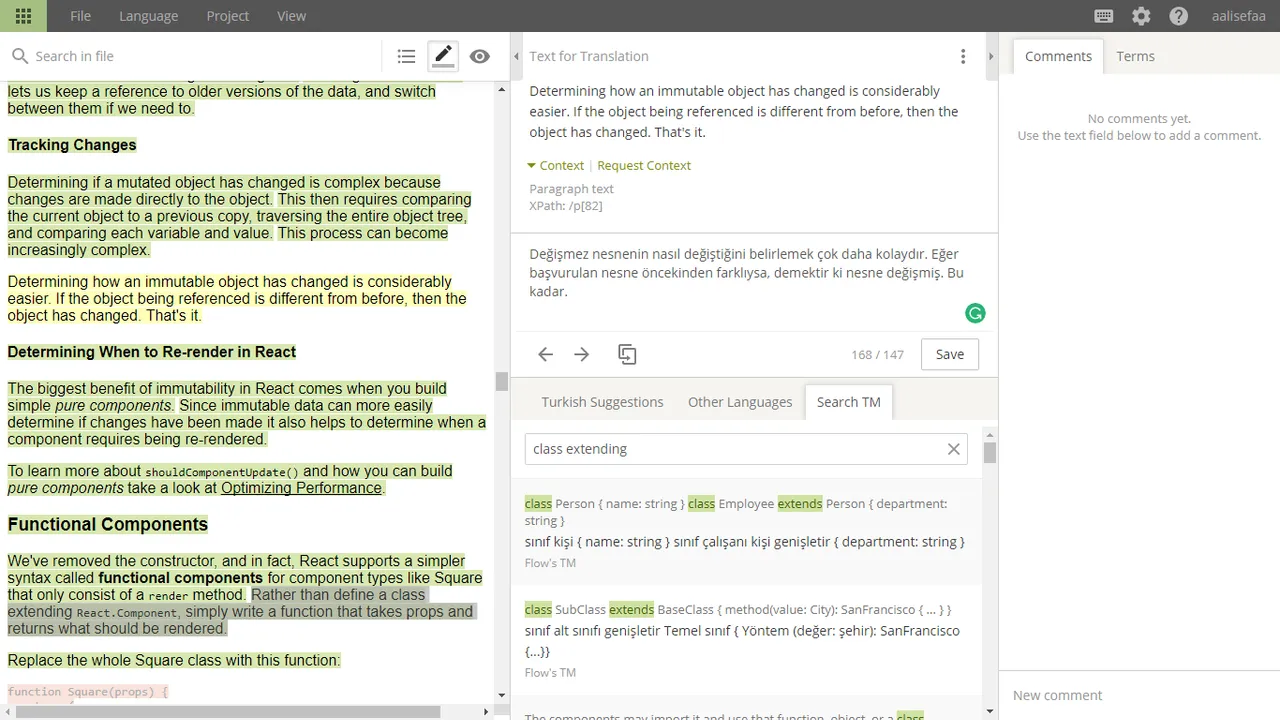This screenshot has height=720, width=1280.
Task: Switch to the string list view icon
Action: 406,56
